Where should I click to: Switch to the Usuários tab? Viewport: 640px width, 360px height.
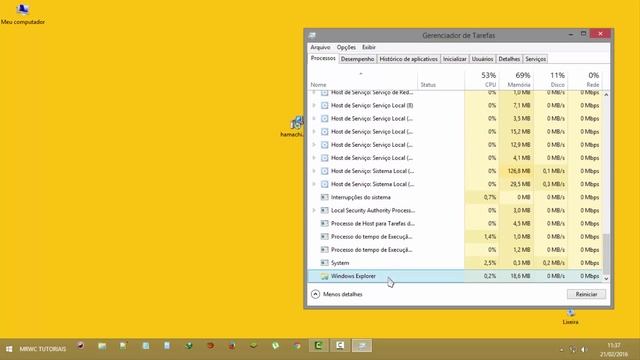point(482,59)
